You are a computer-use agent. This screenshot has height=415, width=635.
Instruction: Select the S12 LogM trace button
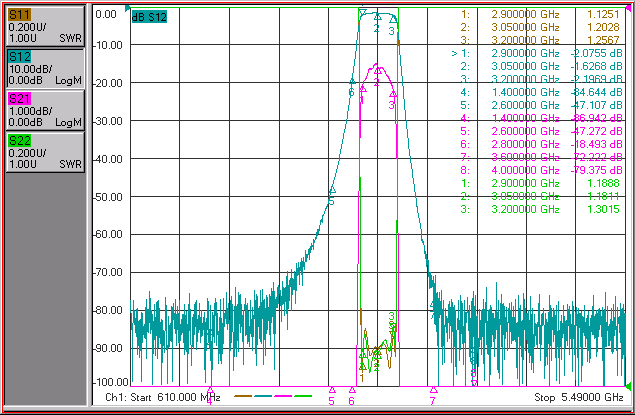pos(45,68)
